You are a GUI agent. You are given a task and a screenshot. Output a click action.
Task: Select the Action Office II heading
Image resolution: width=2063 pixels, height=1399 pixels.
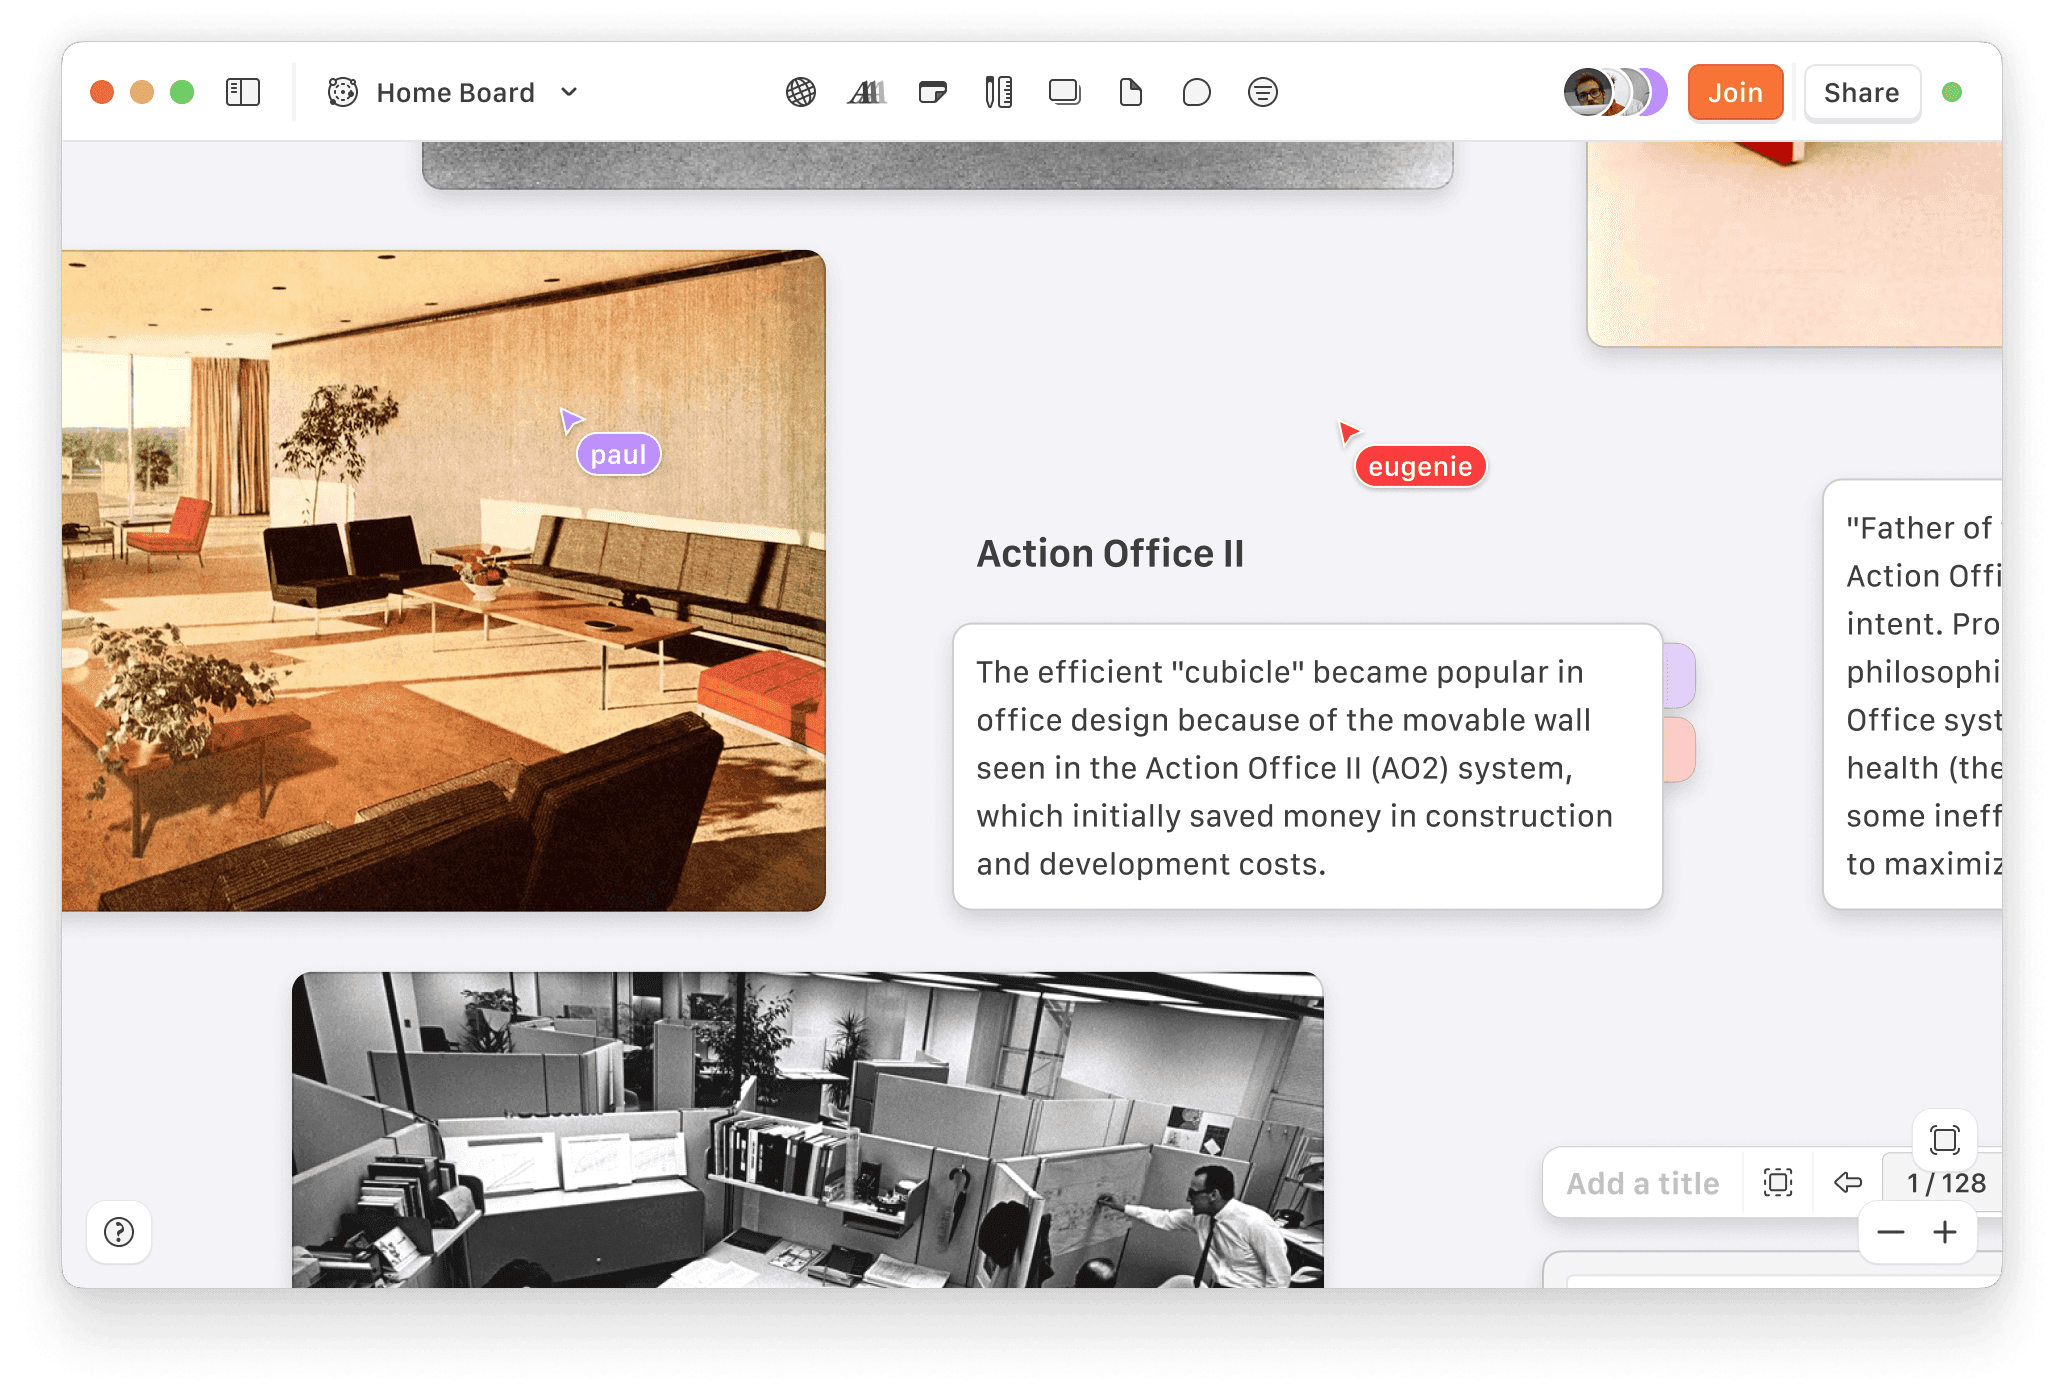coord(1110,554)
